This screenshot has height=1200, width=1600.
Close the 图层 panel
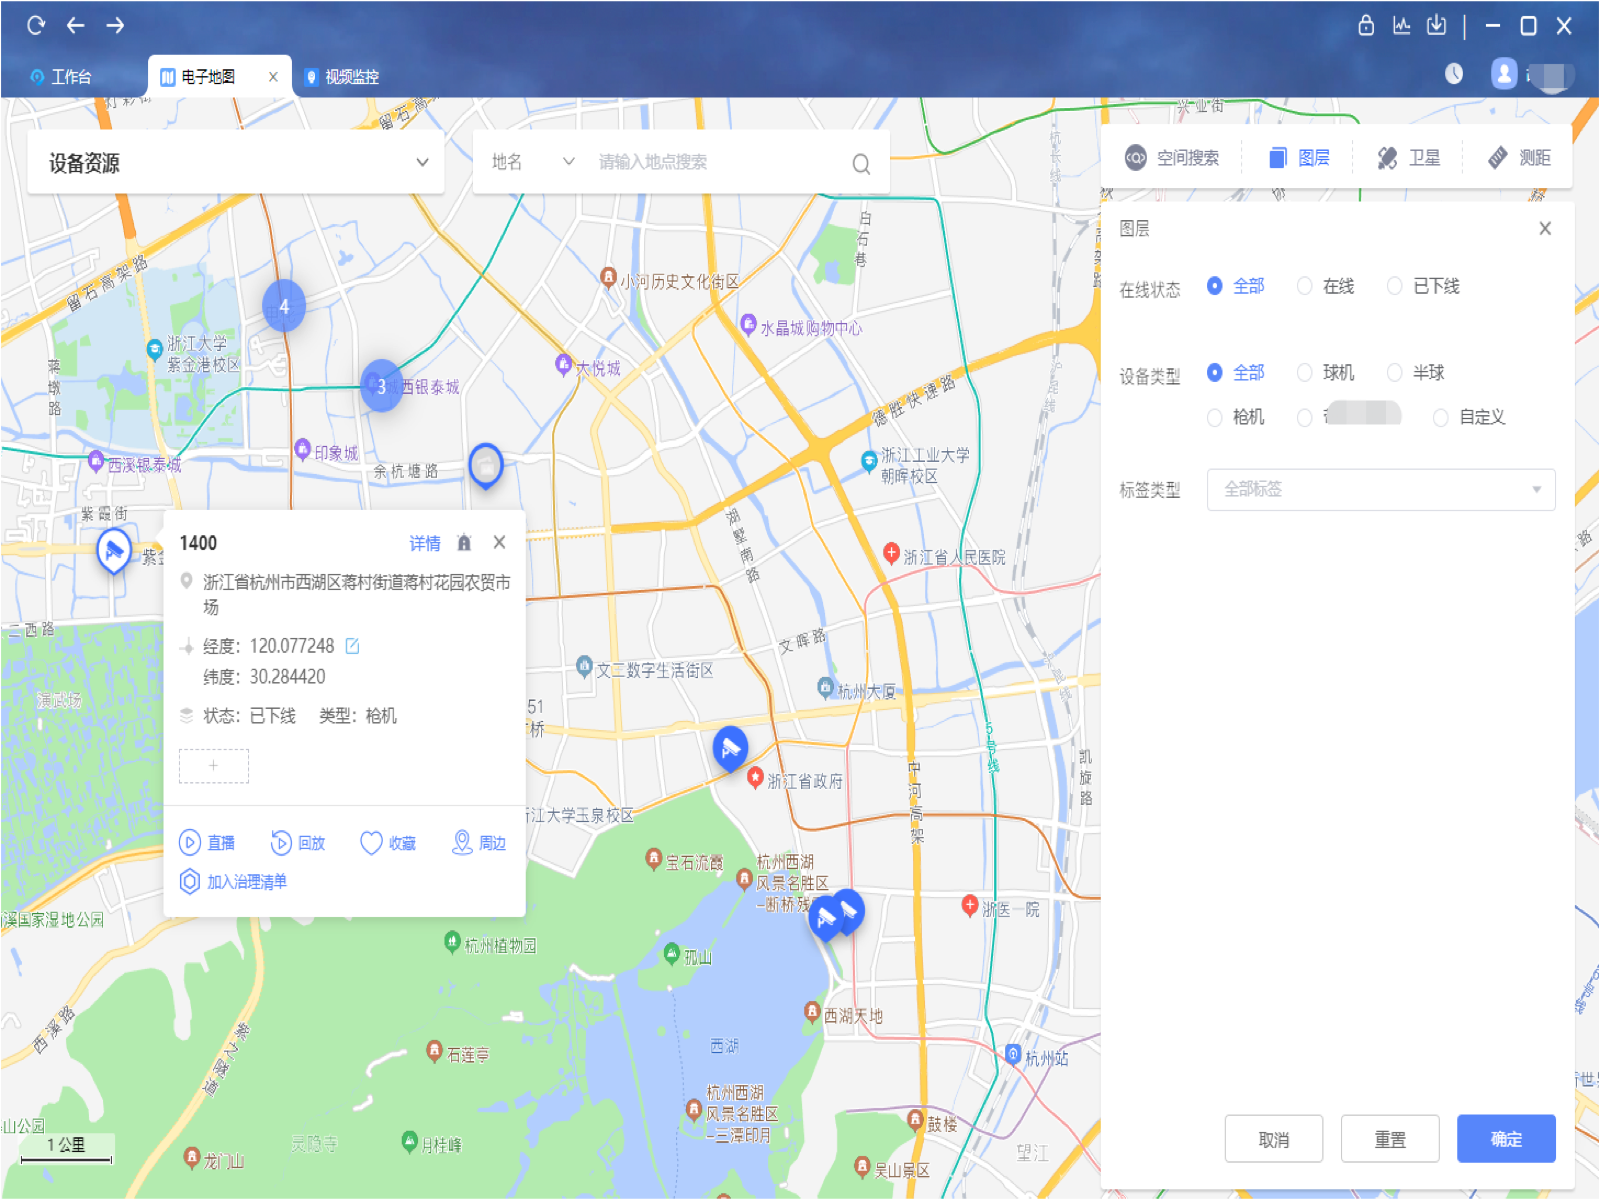[1545, 229]
